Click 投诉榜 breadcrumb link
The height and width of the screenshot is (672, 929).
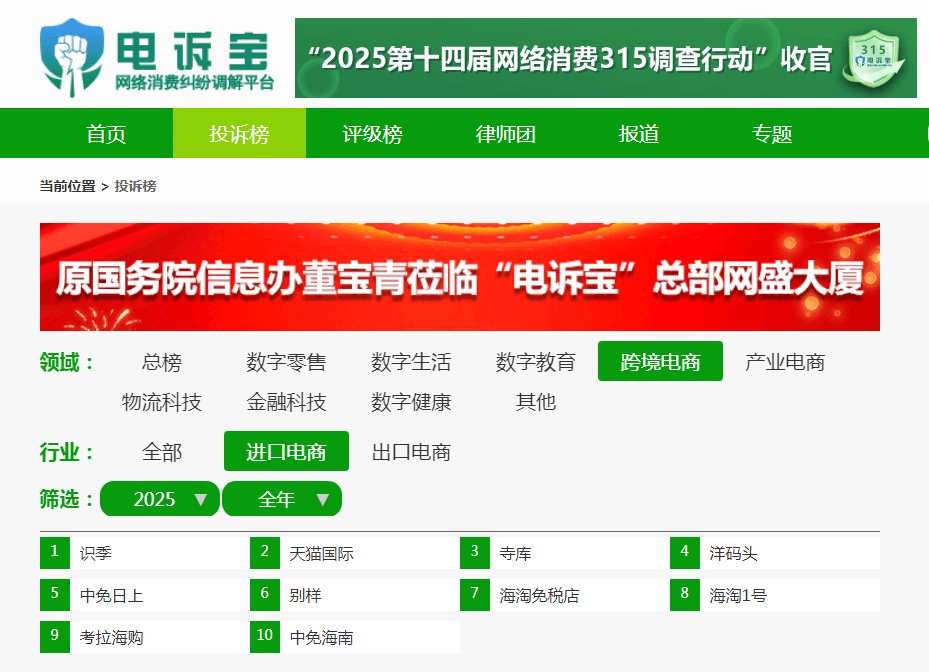pyautogui.click(x=135, y=186)
